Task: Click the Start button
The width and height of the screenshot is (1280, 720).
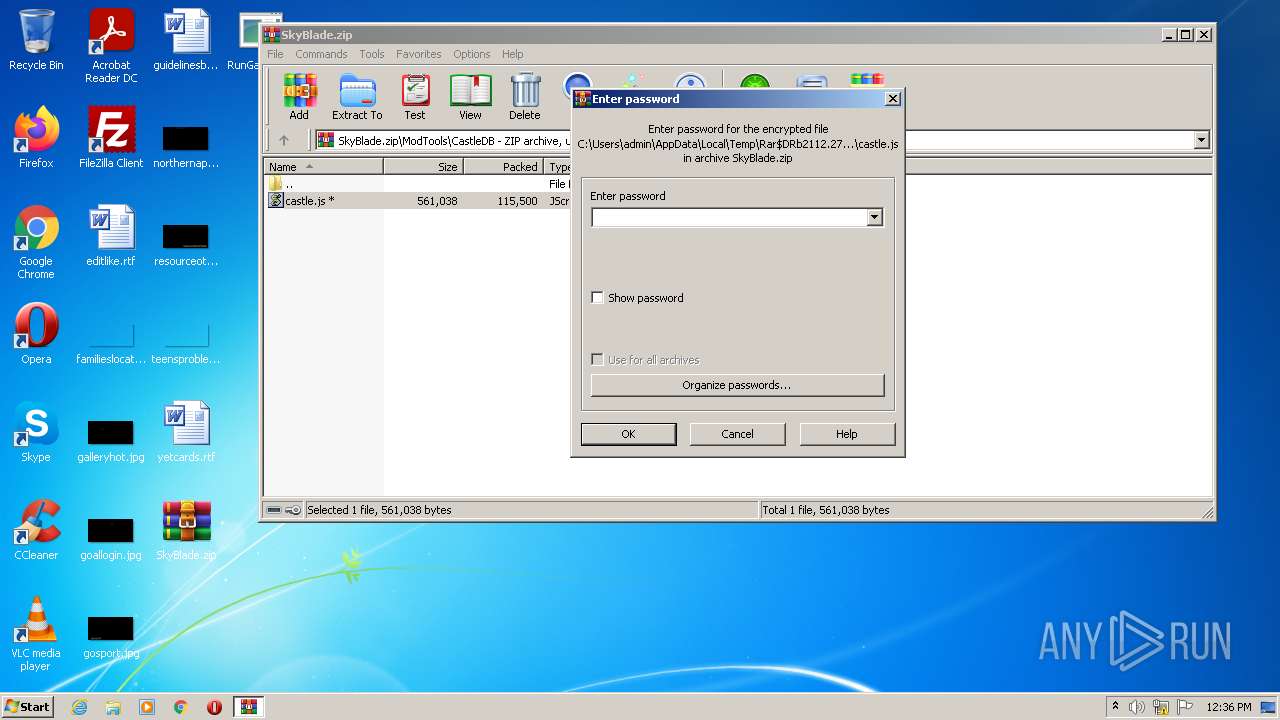Action: click(x=28, y=707)
